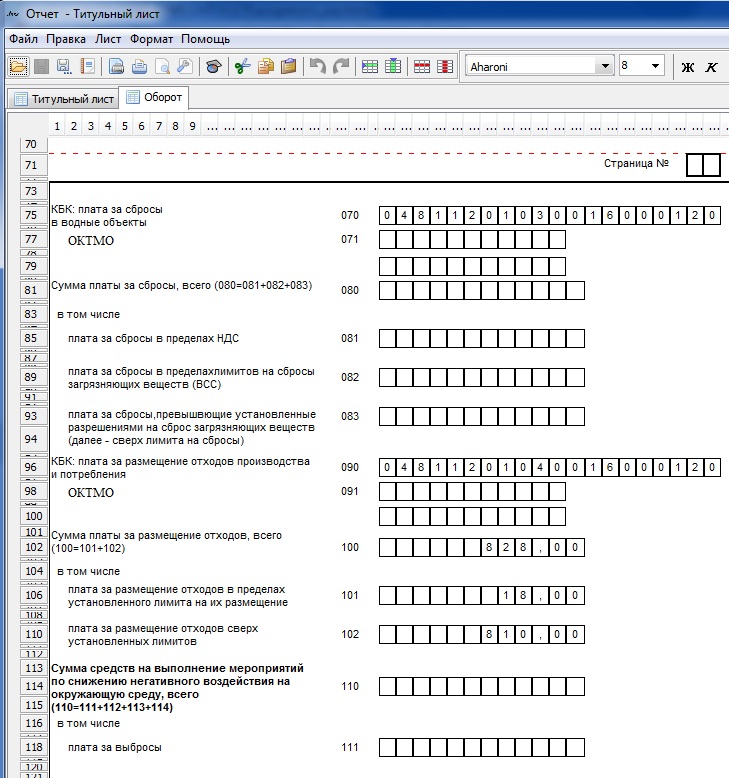Image resolution: width=729 pixels, height=778 pixels.
Task: Undo the last action
Action: [x=317, y=66]
